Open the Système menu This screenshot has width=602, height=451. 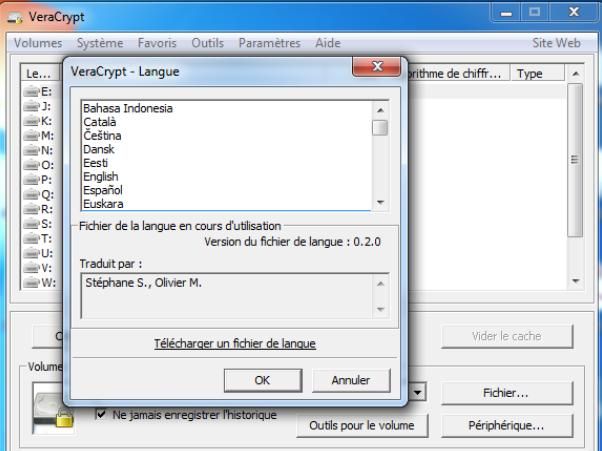tap(100, 43)
